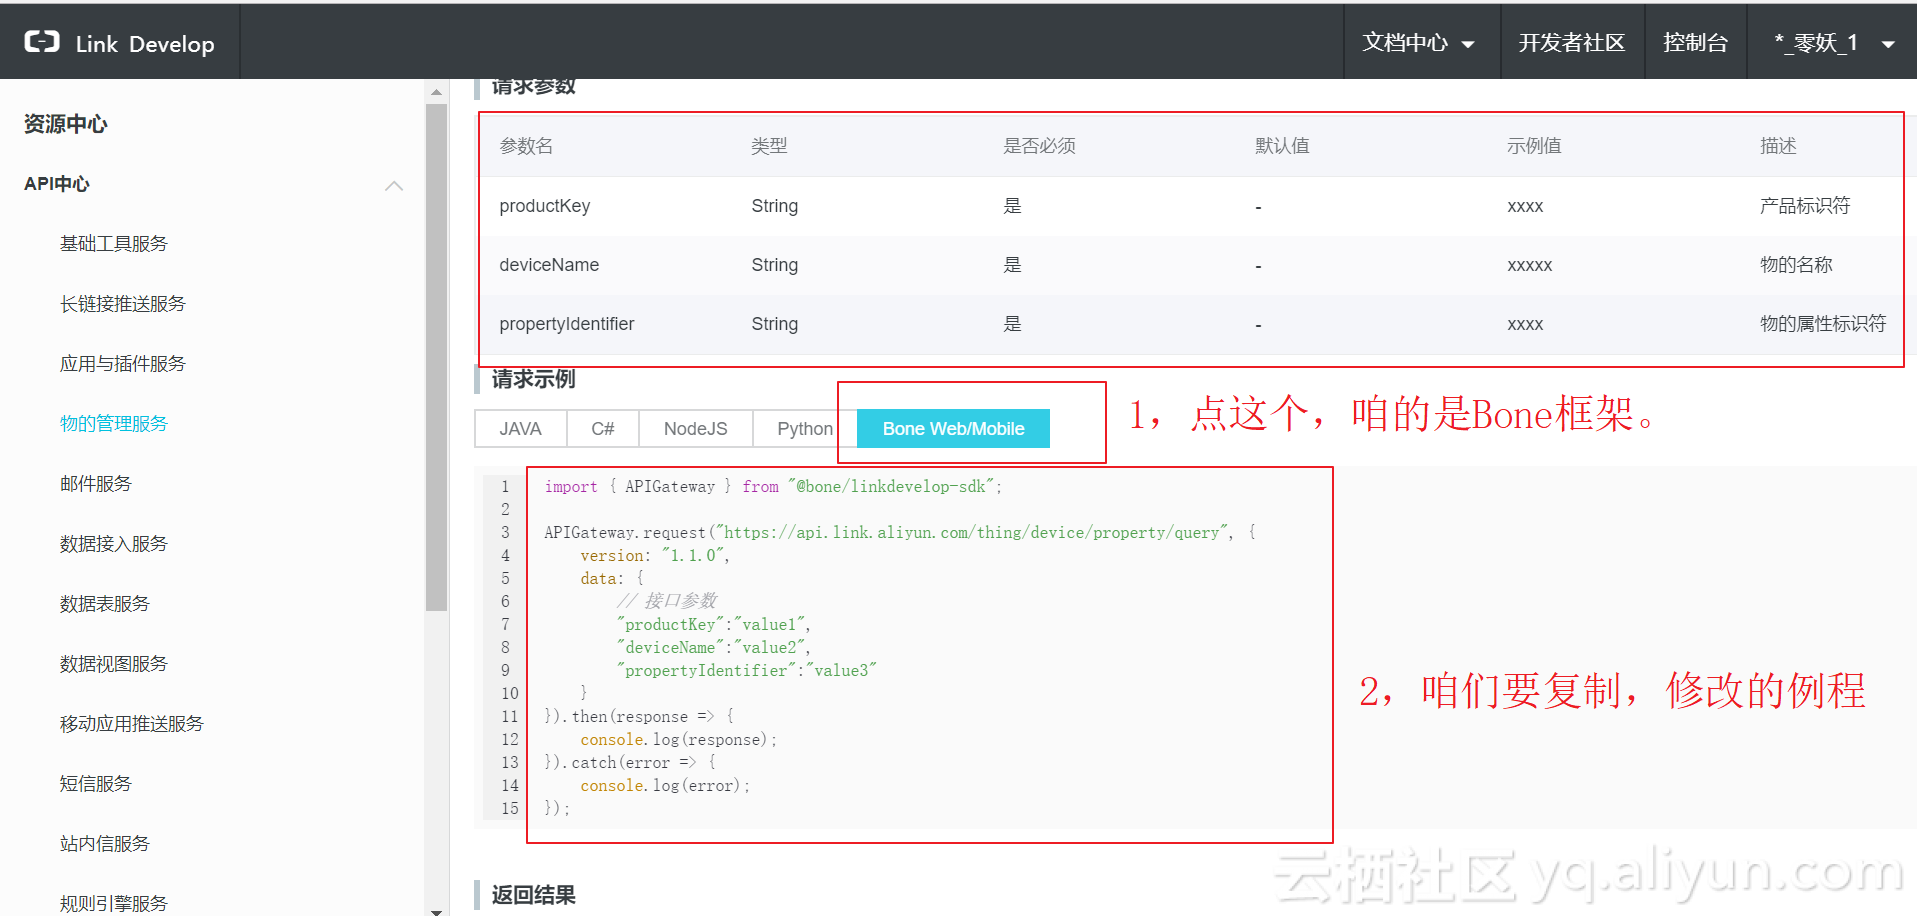
Task: Open 数据接入服务 in the sidebar
Action: pyautogui.click(x=114, y=544)
